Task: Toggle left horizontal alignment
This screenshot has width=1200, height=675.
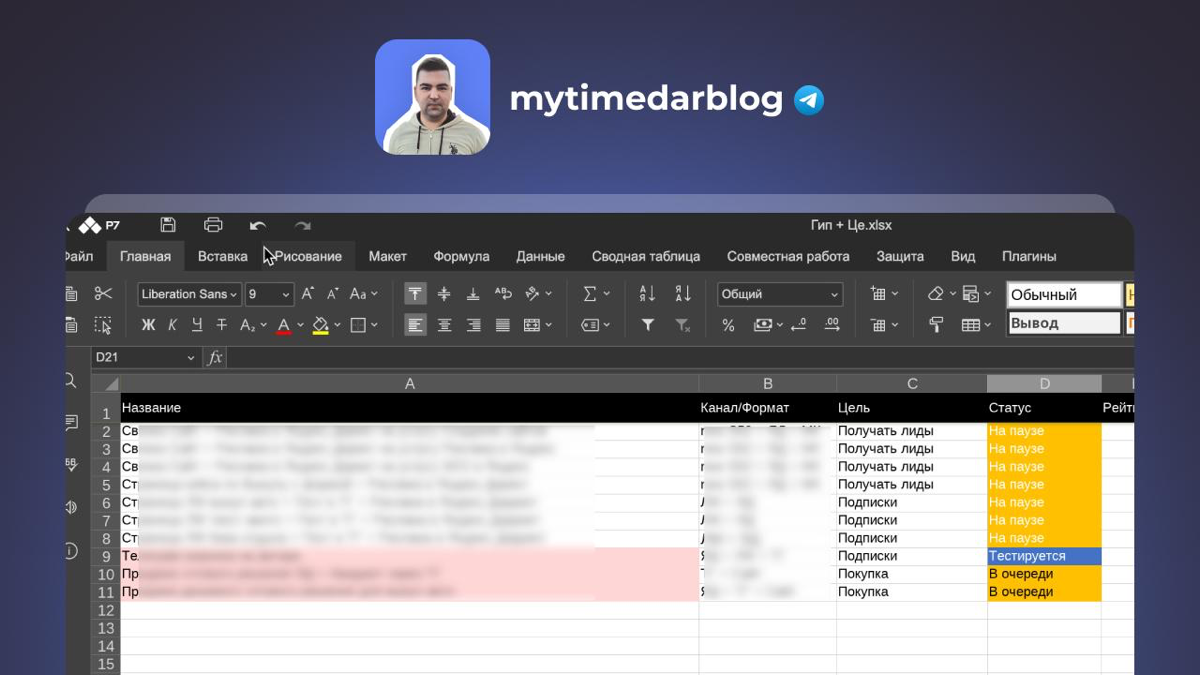Action: tap(415, 325)
